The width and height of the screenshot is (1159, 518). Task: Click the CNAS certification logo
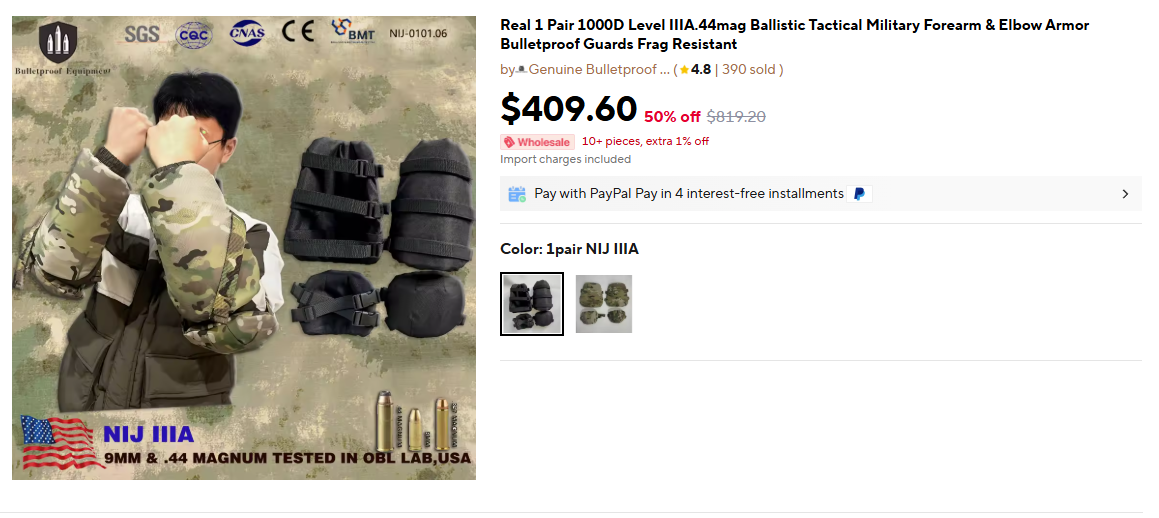247,33
